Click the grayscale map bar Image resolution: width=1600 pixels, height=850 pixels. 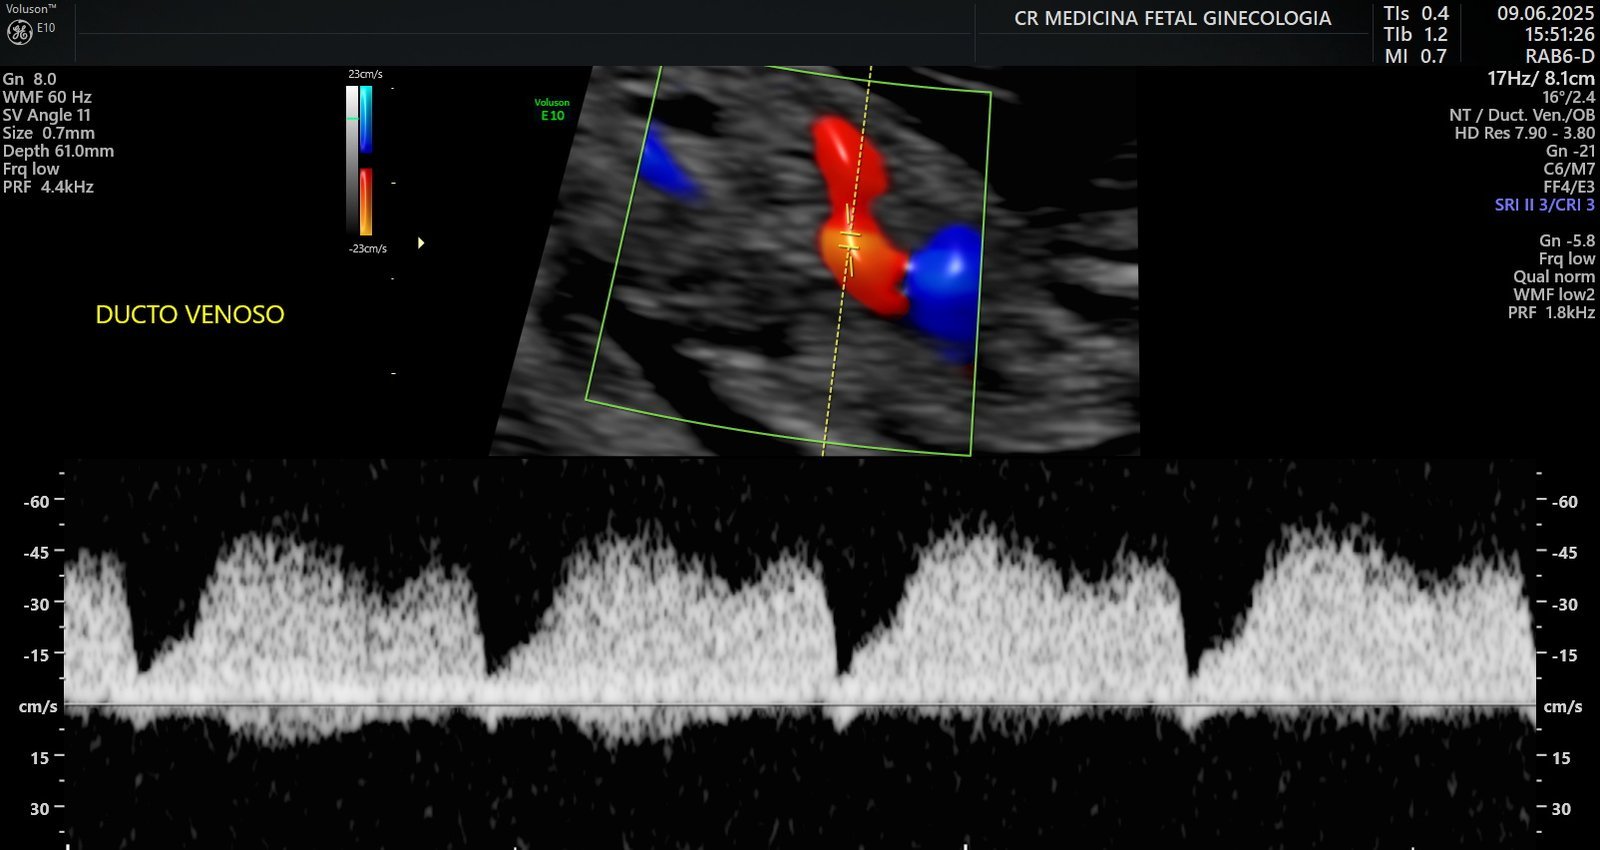(352, 160)
